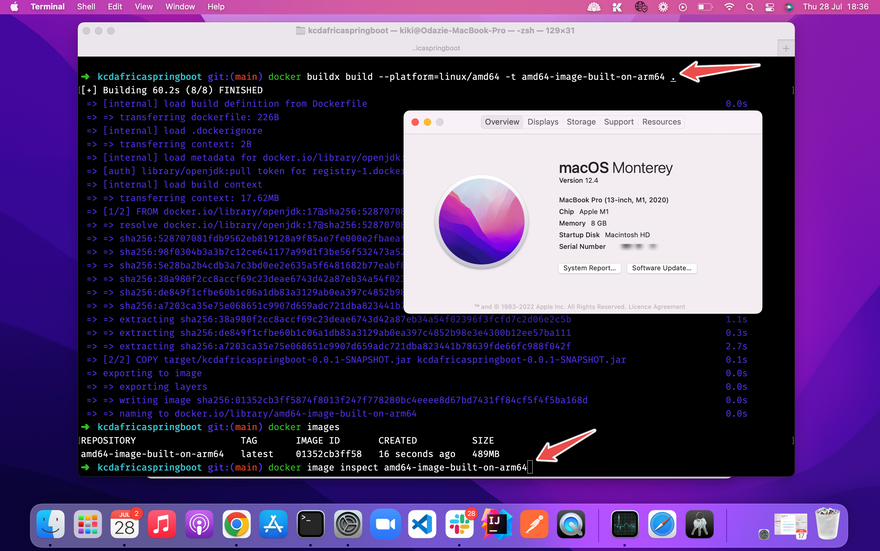The width and height of the screenshot is (880, 551).
Task: Open the Calendar app in Dock
Action: (x=125, y=525)
